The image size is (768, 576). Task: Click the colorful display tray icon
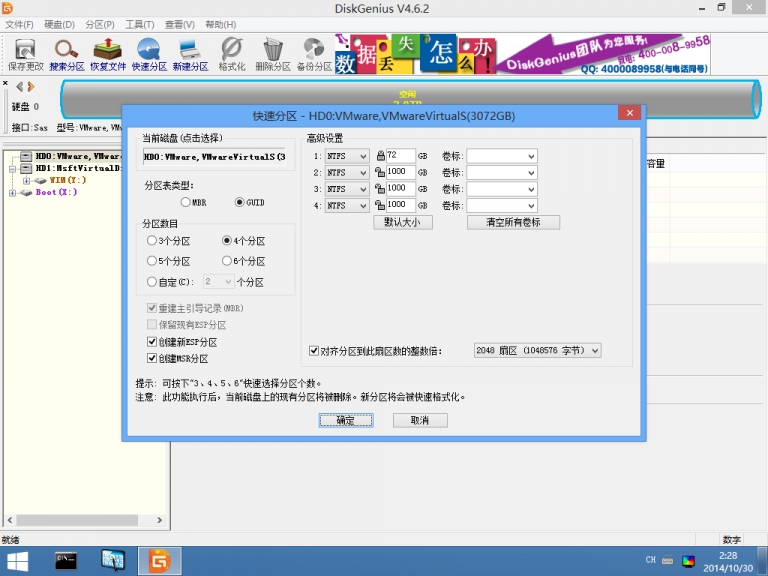click(x=688, y=560)
